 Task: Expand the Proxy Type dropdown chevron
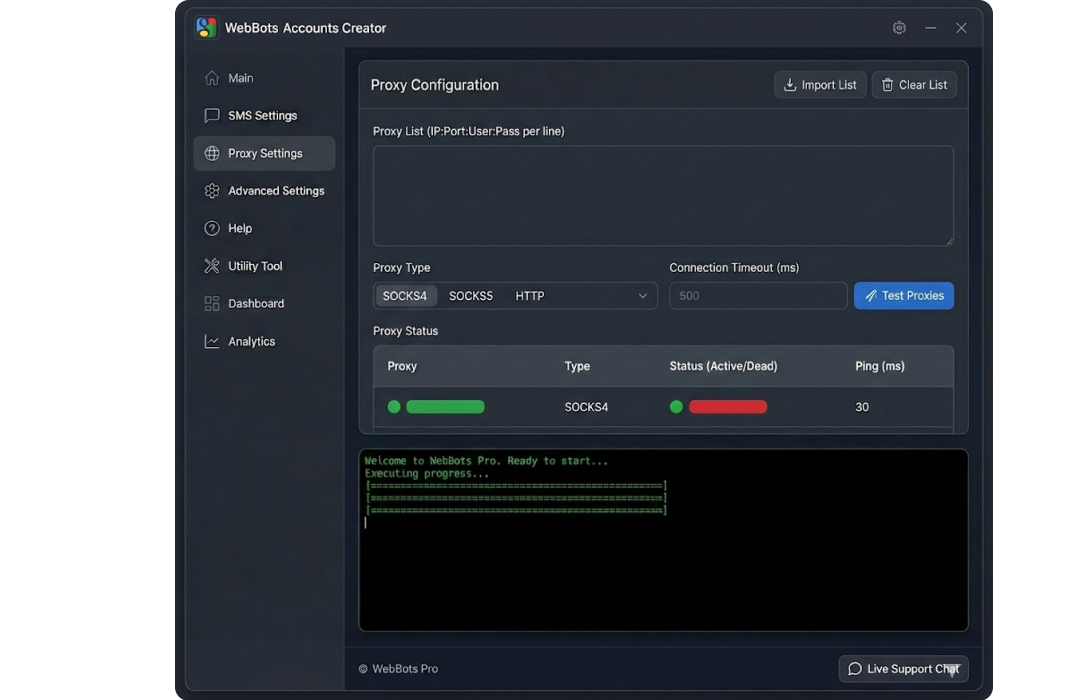point(643,295)
